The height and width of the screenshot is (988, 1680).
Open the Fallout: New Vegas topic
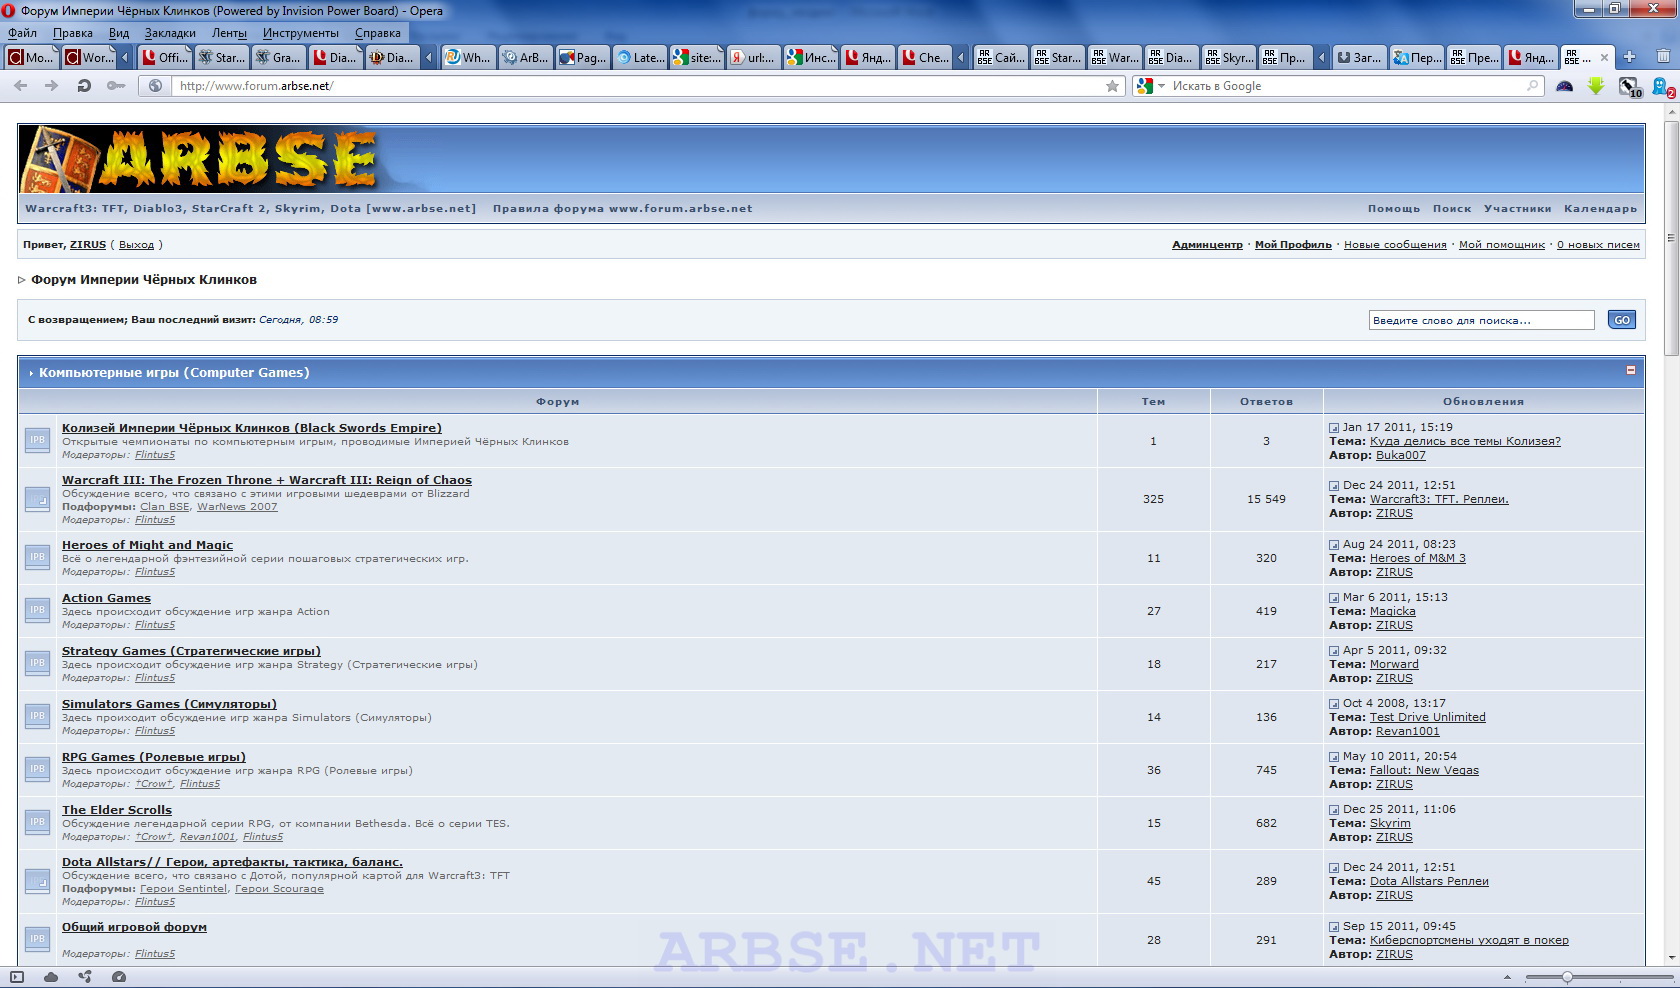tap(1424, 771)
